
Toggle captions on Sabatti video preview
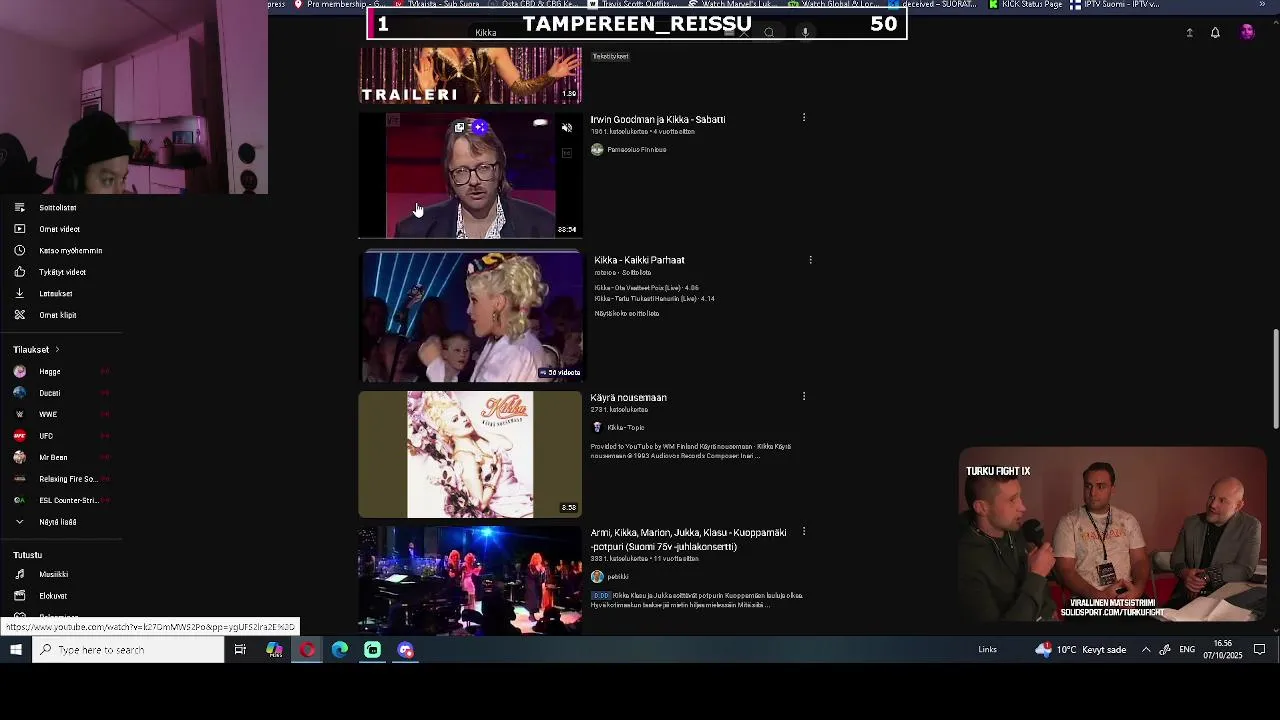[x=567, y=153]
